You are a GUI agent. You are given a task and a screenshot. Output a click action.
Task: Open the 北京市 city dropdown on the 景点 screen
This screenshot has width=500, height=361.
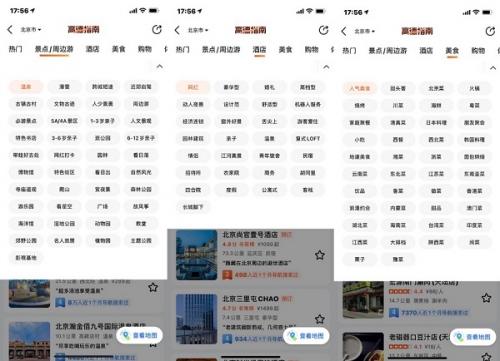[31, 30]
